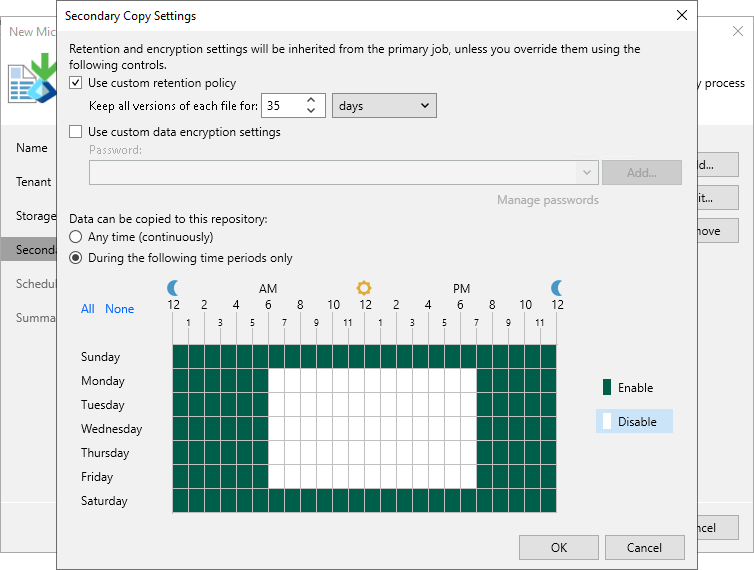Click the Add button in background wizard
This screenshot has height=570, width=754.
[x=717, y=165]
